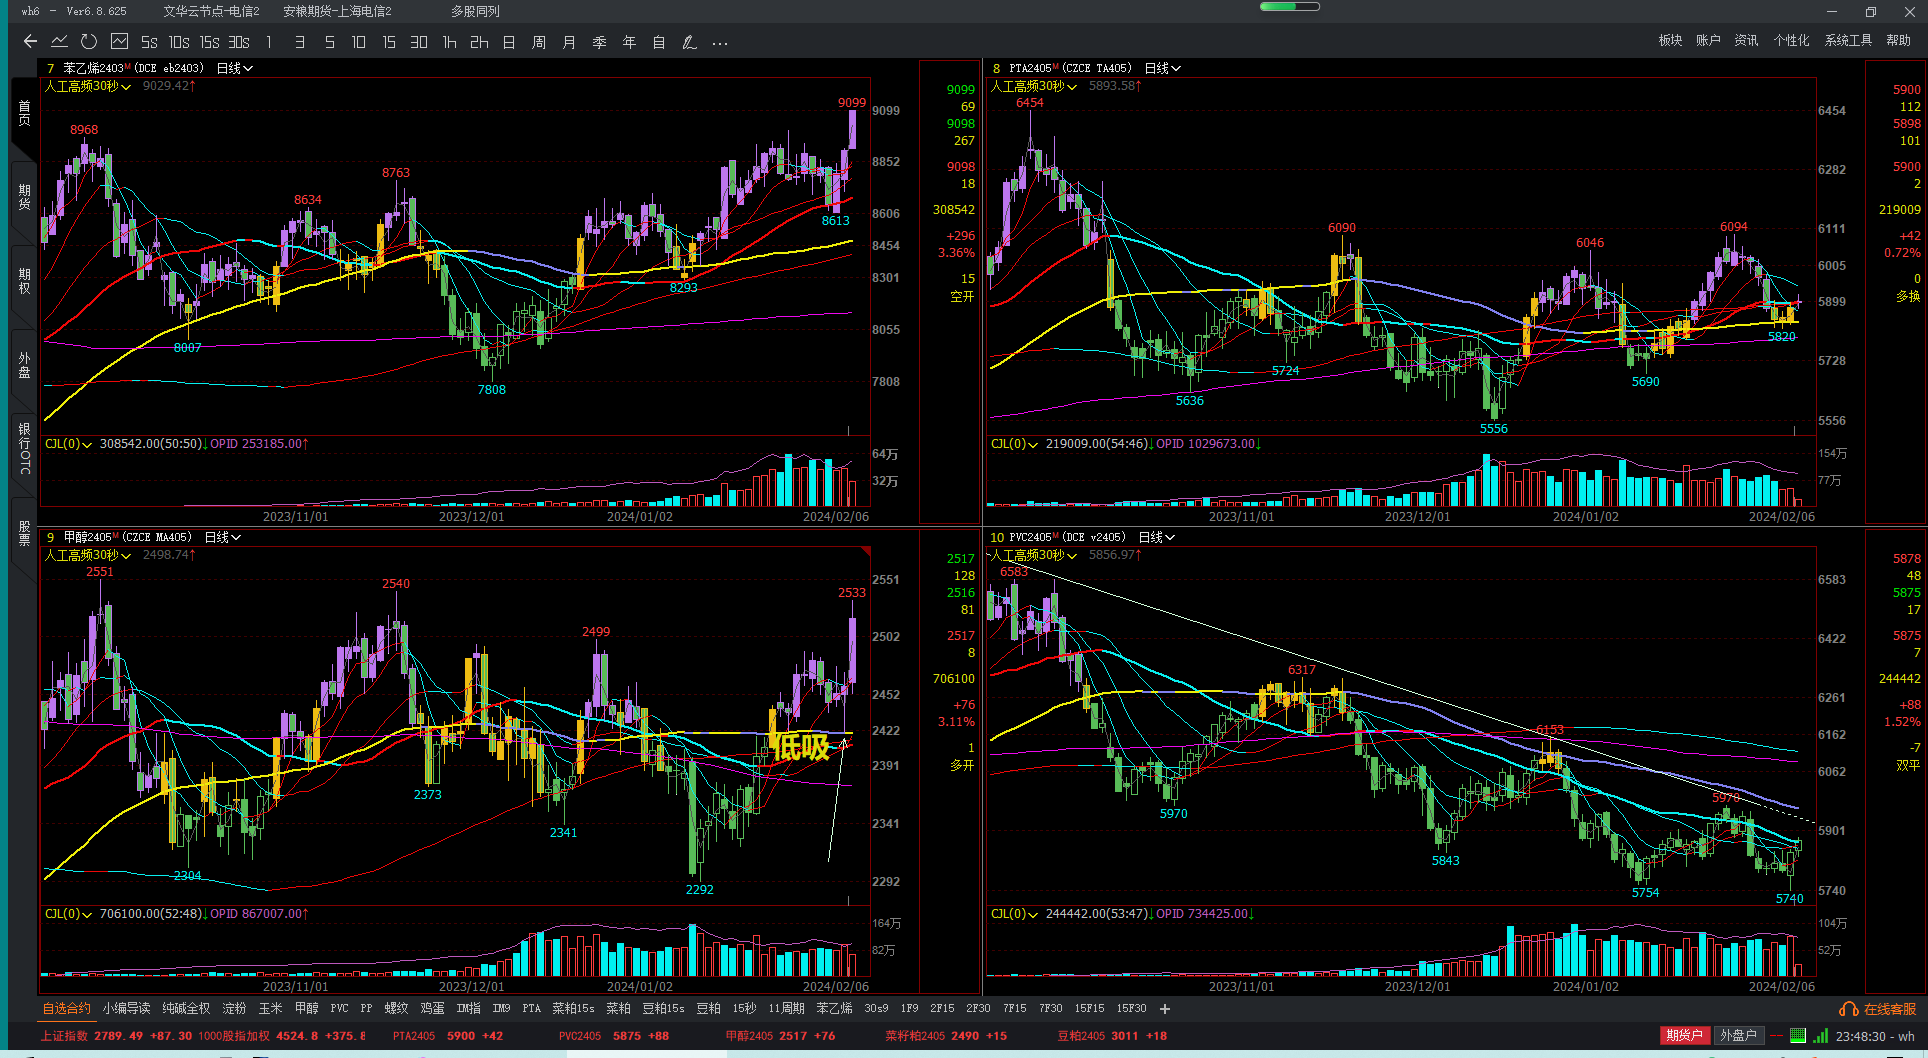
Task: Expand 人工高频30秒 indicator in 苯乙烯 chart
Action: click(88, 86)
